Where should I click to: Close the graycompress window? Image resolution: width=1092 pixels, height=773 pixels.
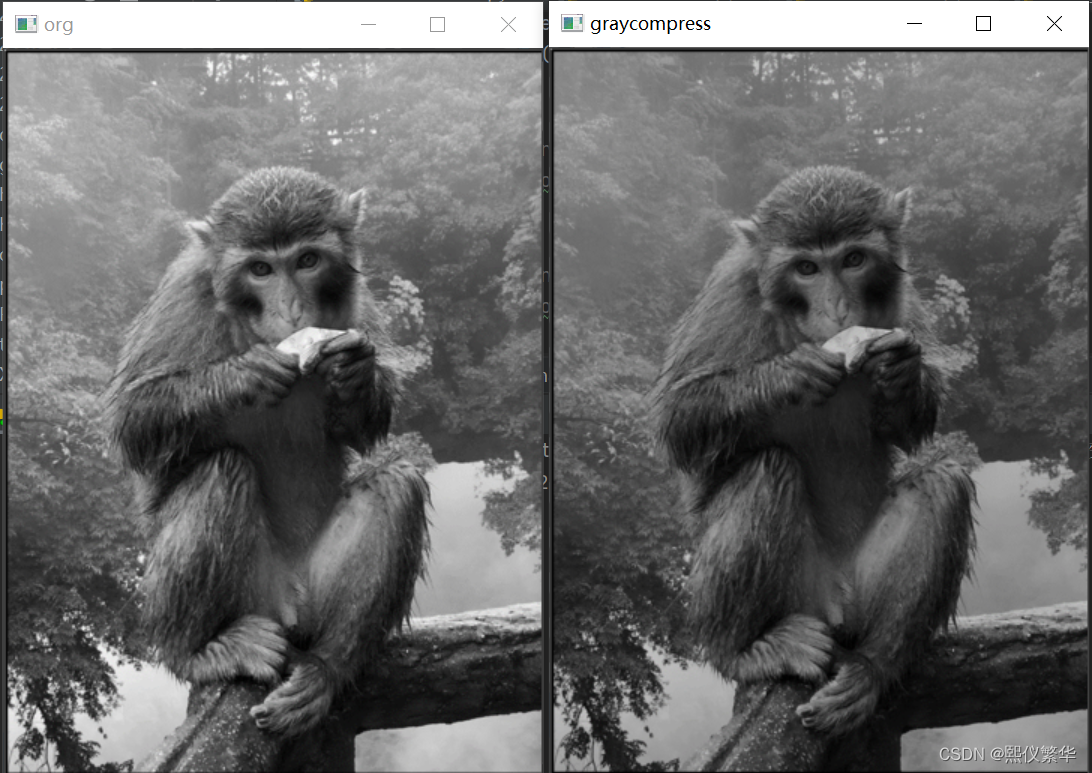1054,24
